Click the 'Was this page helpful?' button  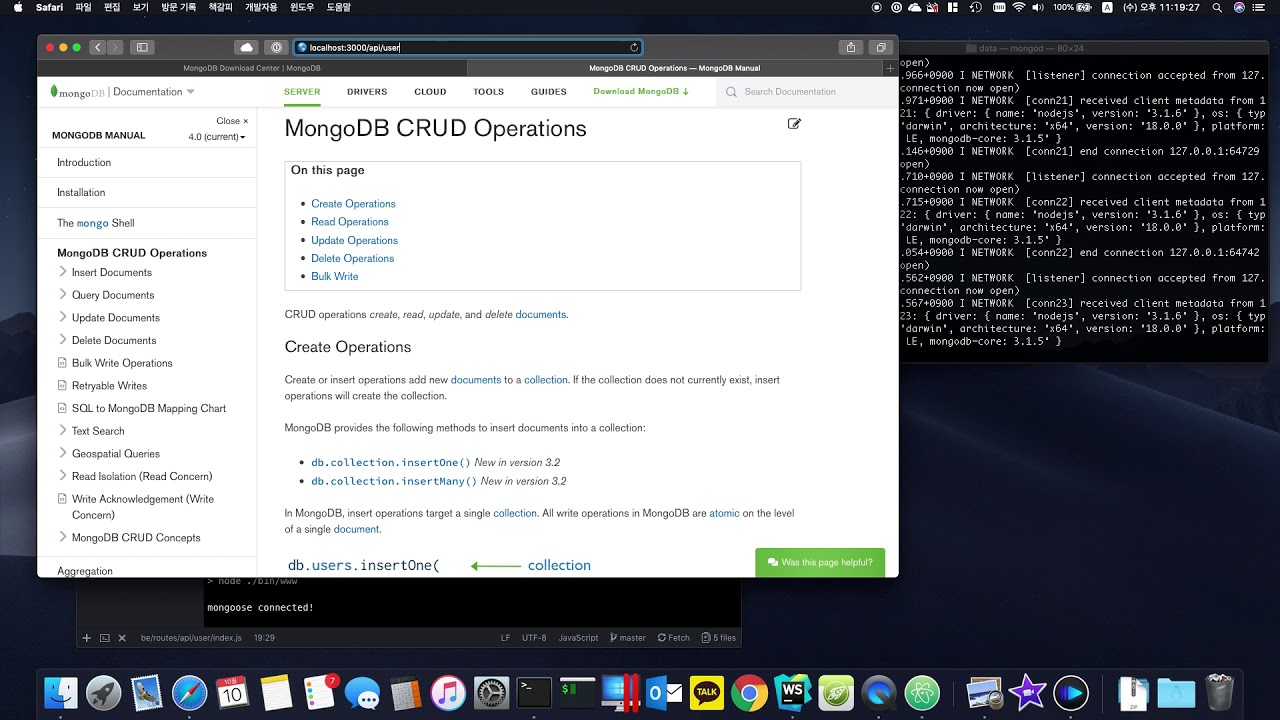(x=820, y=562)
